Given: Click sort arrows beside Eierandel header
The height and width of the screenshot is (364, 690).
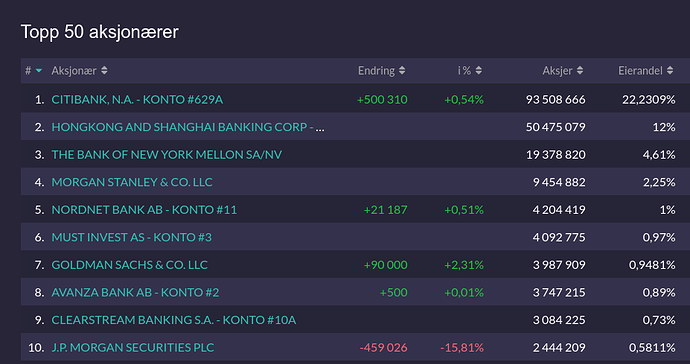Looking at the screenshot, I should coord(670,70).
